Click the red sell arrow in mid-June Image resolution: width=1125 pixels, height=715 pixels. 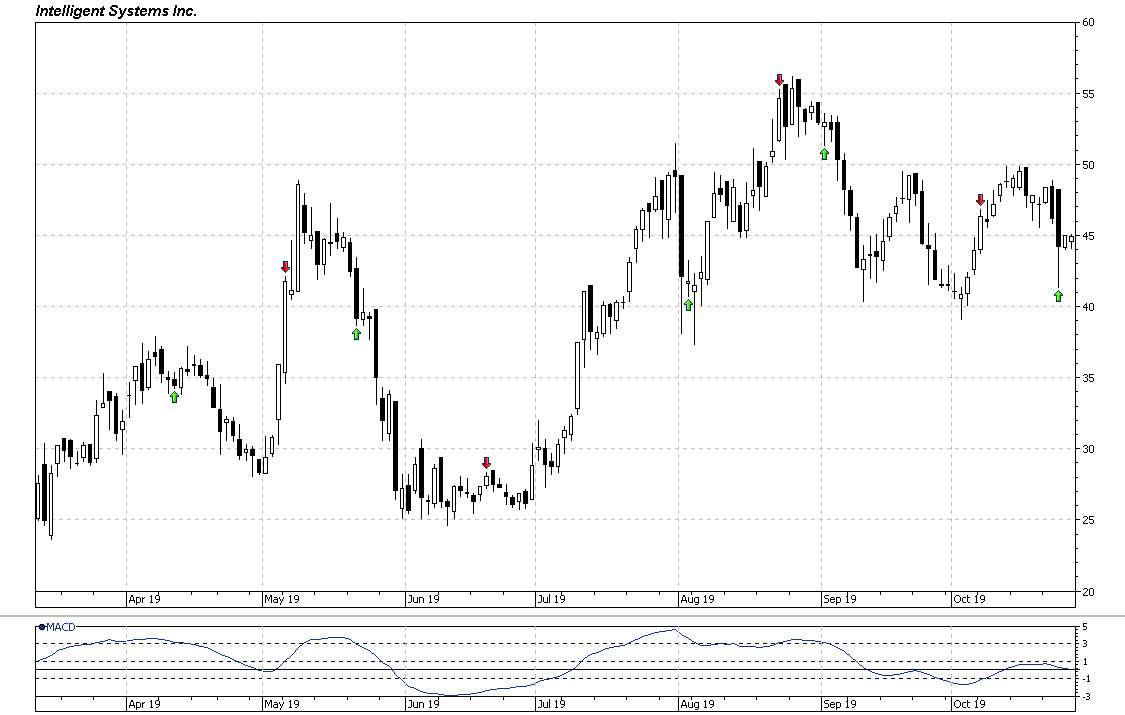[486, 463]
